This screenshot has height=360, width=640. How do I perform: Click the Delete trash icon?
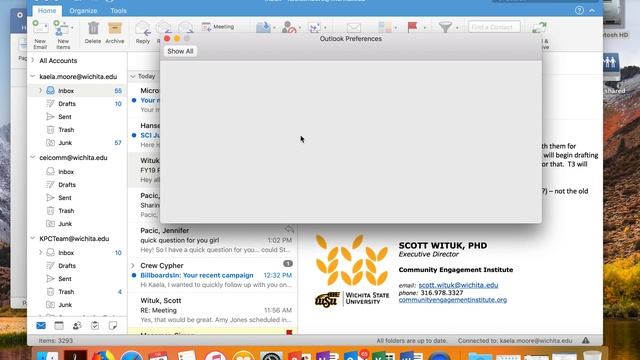[93, 27]
